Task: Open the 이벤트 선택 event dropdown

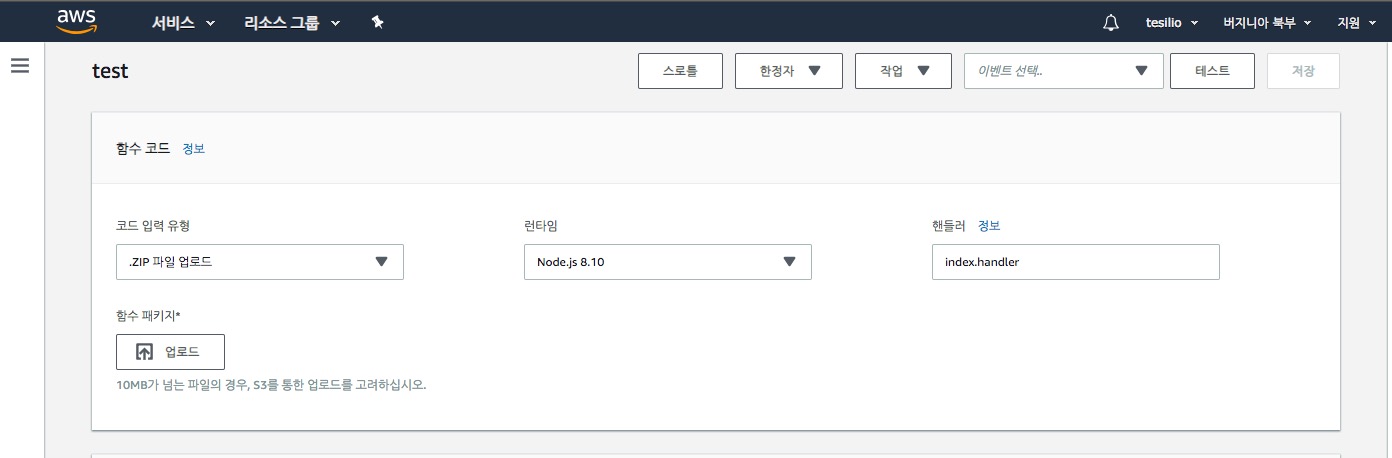Action: click(x=1063, y=71)
